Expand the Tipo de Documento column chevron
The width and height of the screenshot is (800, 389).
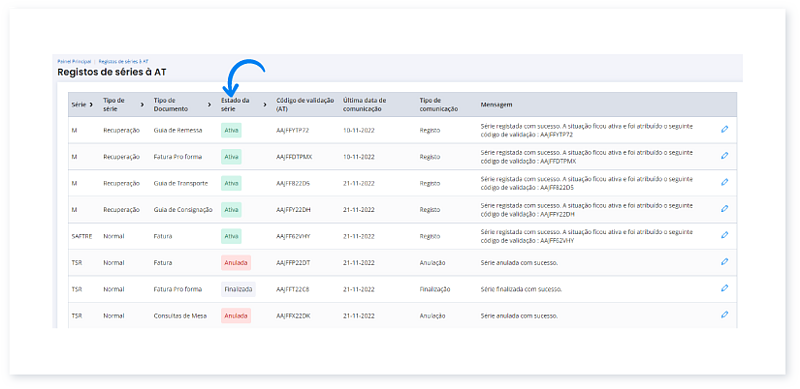click(x=209, y=105)
